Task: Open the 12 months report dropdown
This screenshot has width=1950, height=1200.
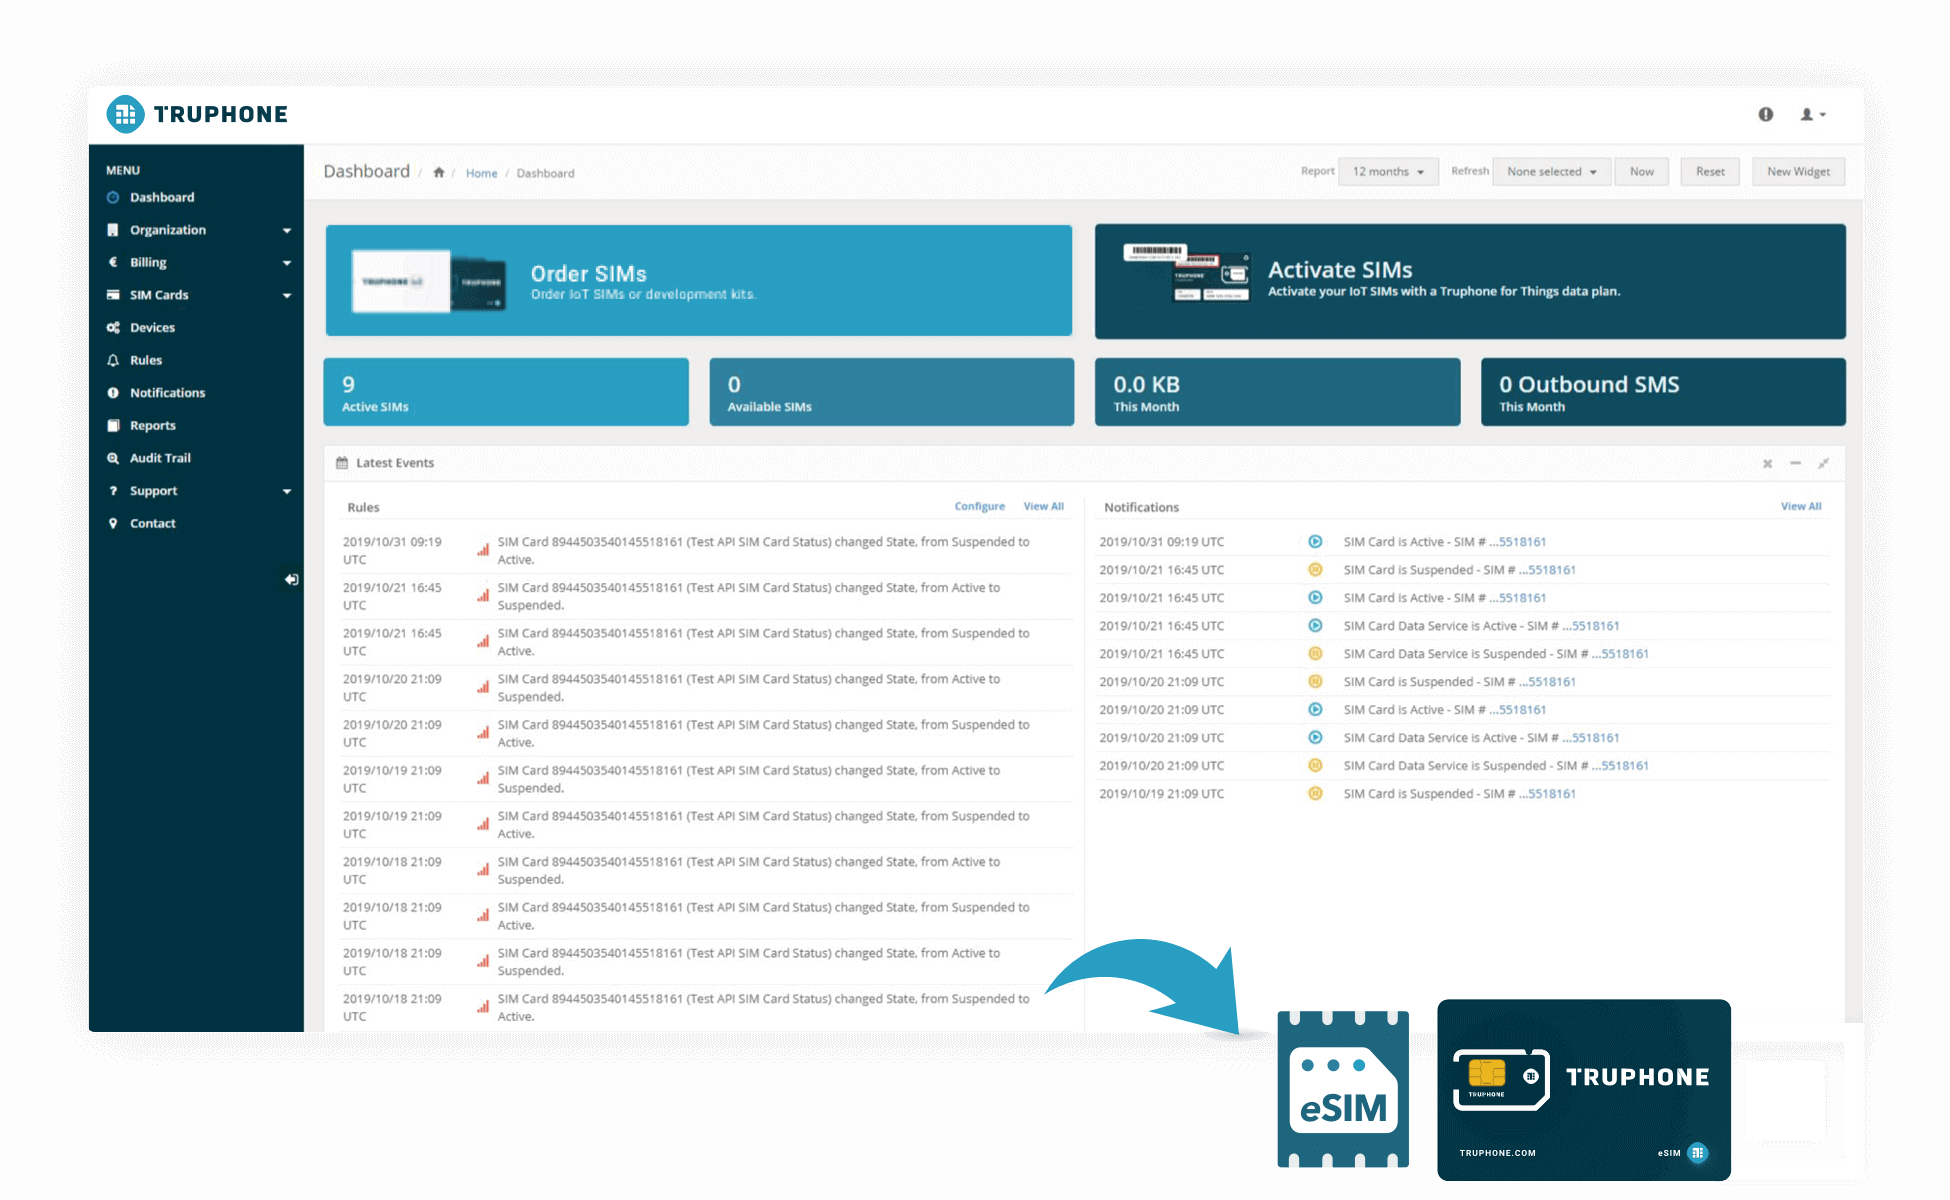Action: pos(1388,172)
